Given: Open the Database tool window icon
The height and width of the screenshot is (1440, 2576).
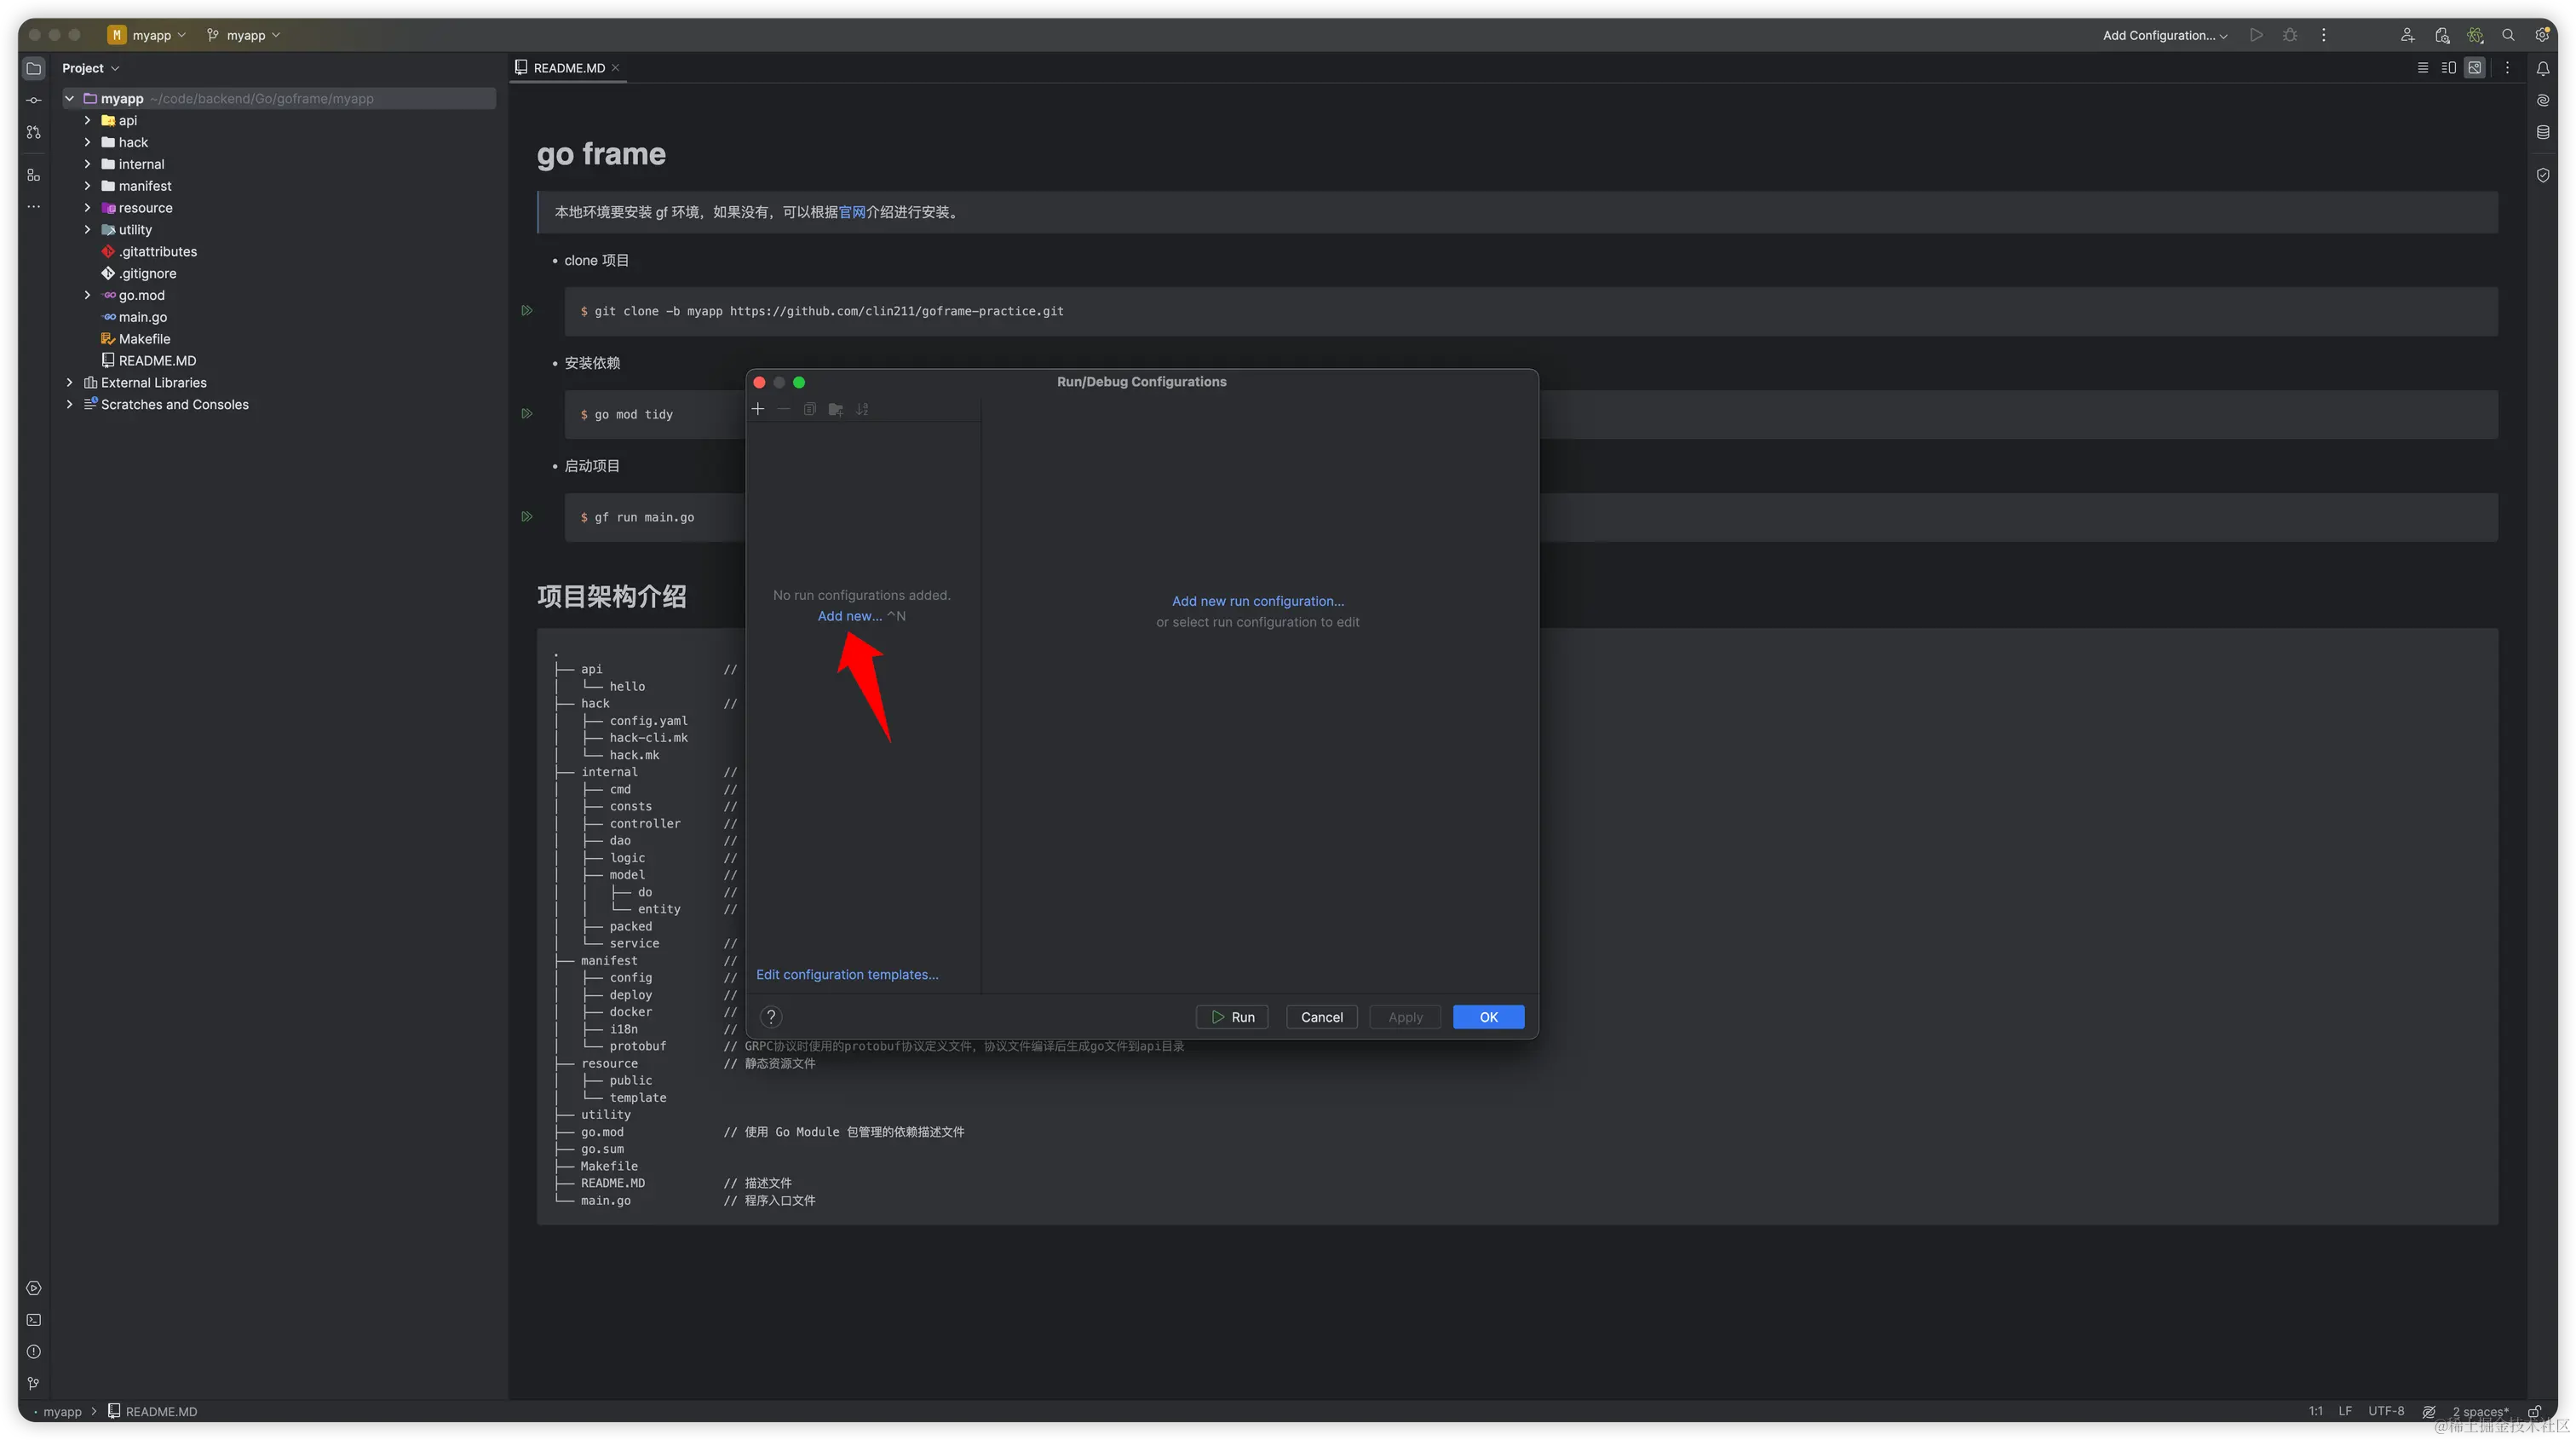Looking at the screenshot, I should click(2542, 132).
